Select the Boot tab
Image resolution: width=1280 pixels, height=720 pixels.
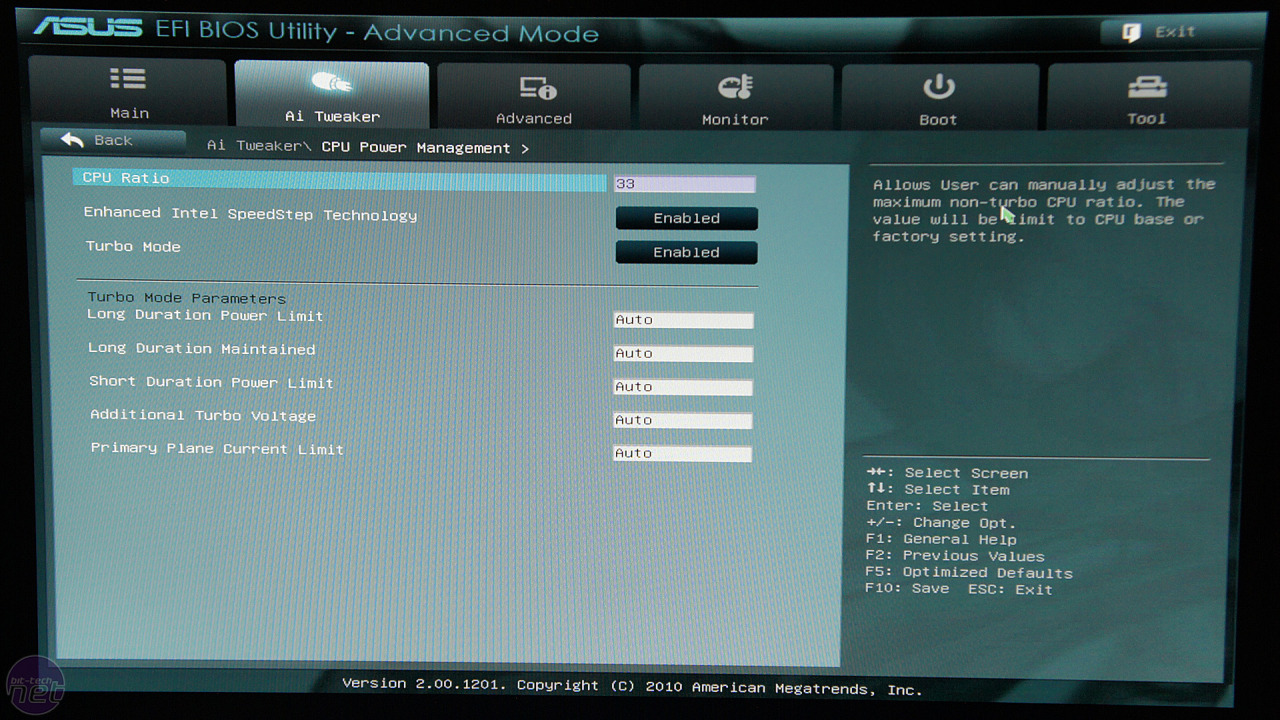pyautogui.click(x=938, y=97)
